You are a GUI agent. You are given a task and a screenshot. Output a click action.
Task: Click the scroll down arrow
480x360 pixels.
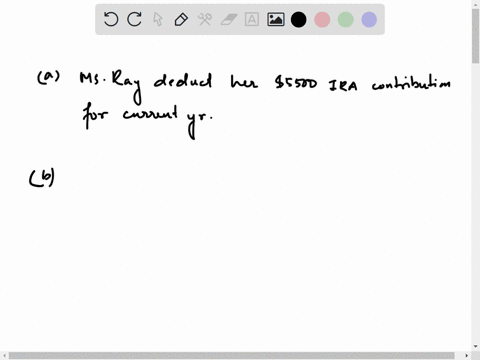(476, 347)
